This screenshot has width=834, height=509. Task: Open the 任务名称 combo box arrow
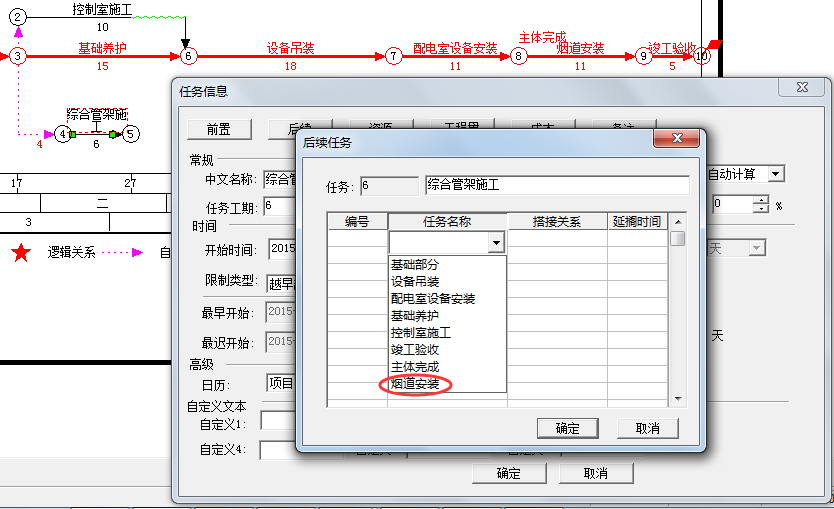pos(496,243)
